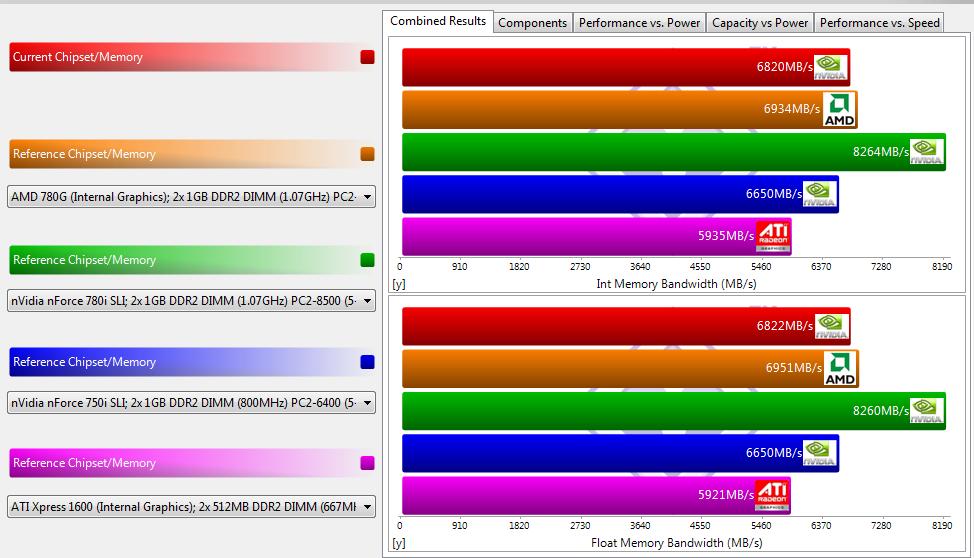Click the AMD logo on the 6934MB/s bar
Viewport: 974px width, 558px height.
pyautogui.click(x=839, y=109)
